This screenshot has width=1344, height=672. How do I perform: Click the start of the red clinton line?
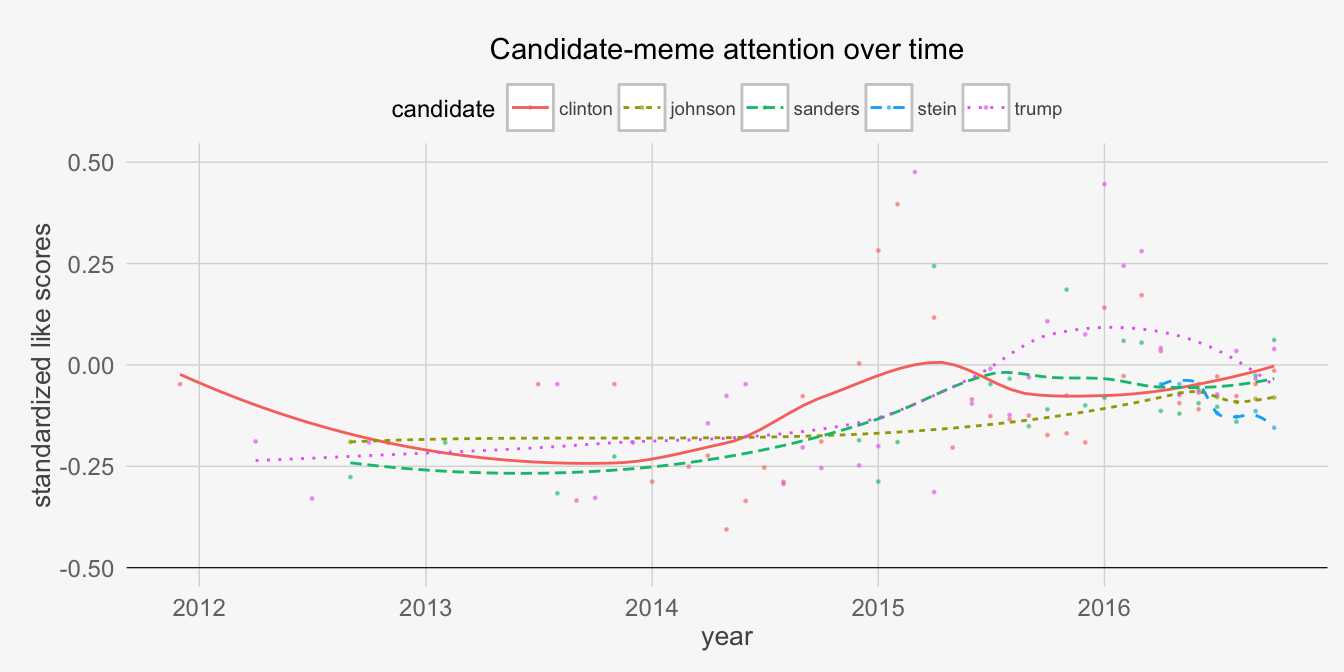tap(181, 375)
